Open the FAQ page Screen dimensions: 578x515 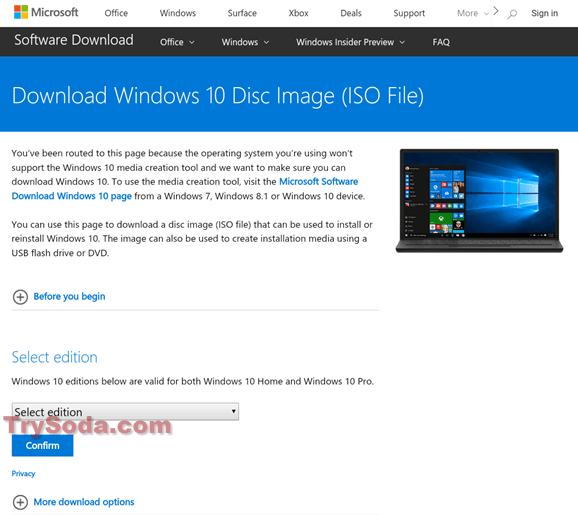441,42
